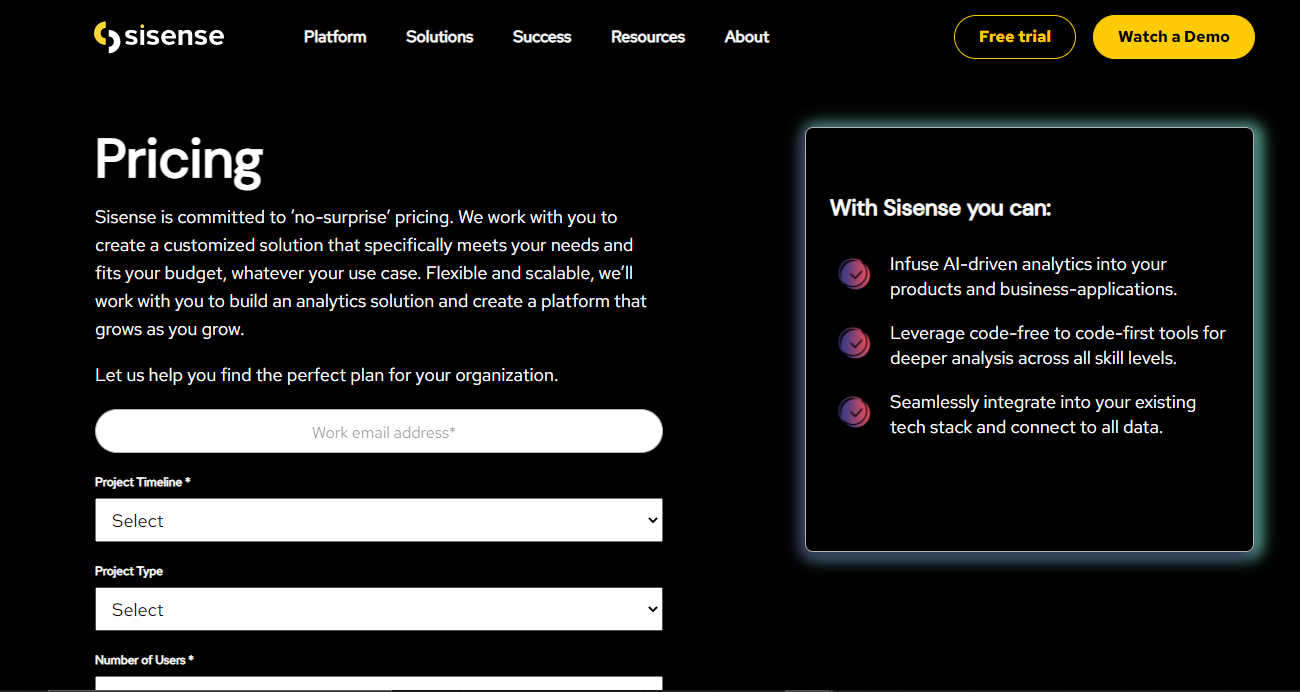
Task: Open the Success menu
Action: (x=542, y=37)
